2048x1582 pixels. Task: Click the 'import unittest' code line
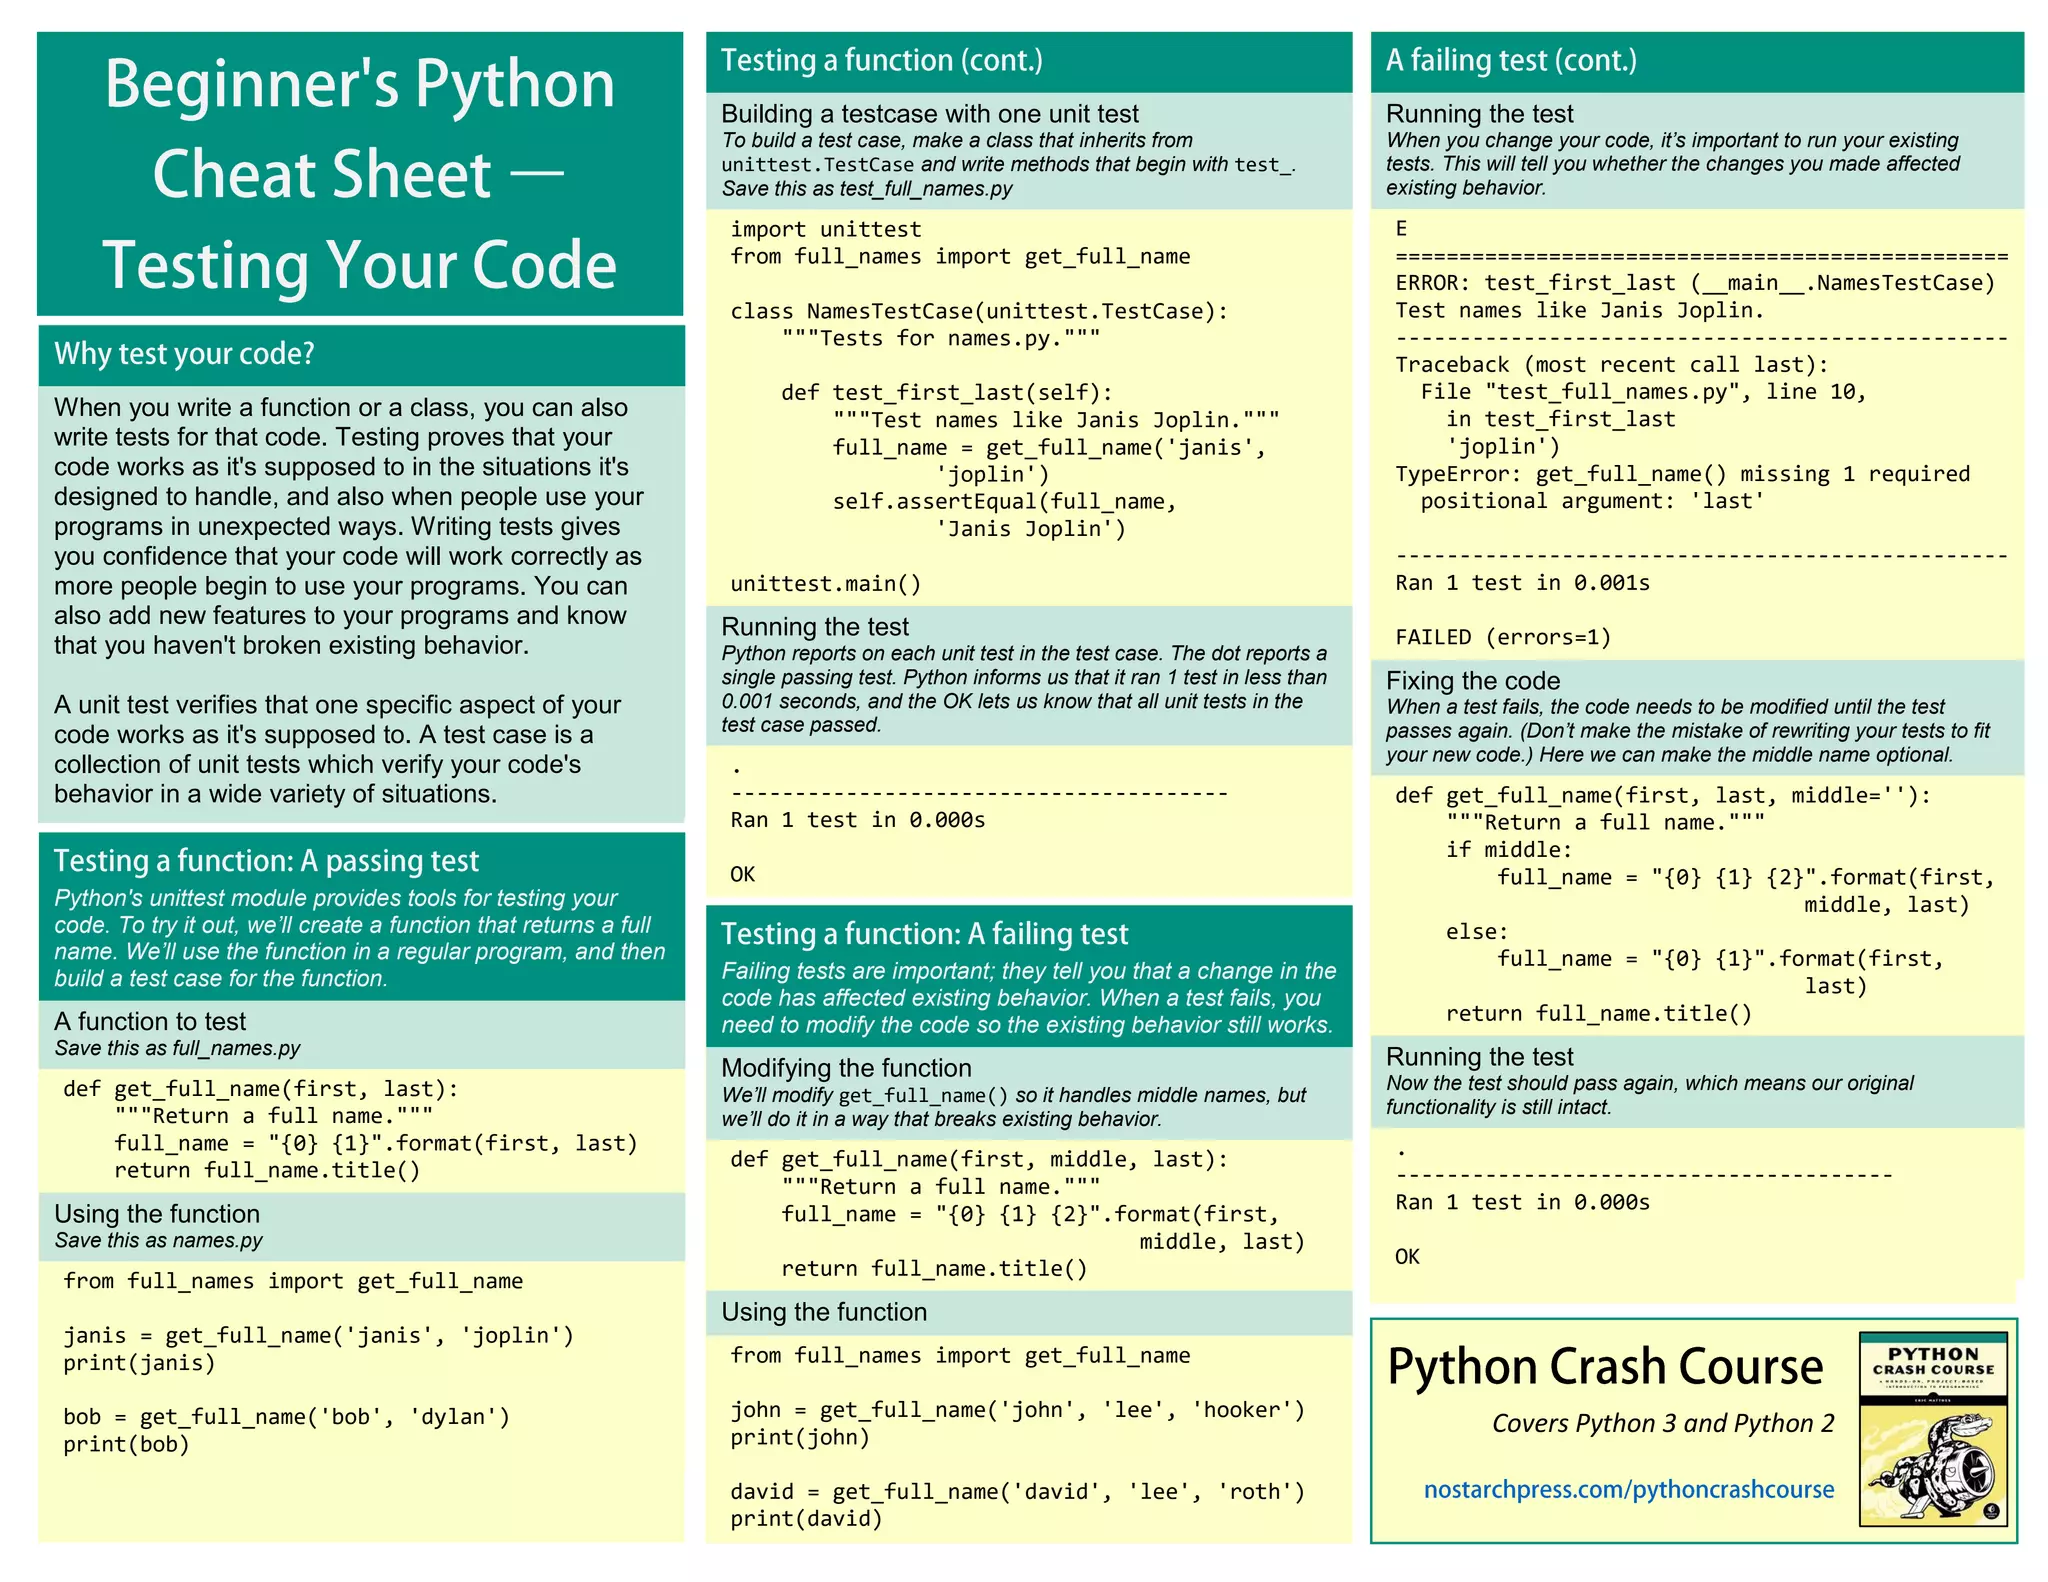825,229
